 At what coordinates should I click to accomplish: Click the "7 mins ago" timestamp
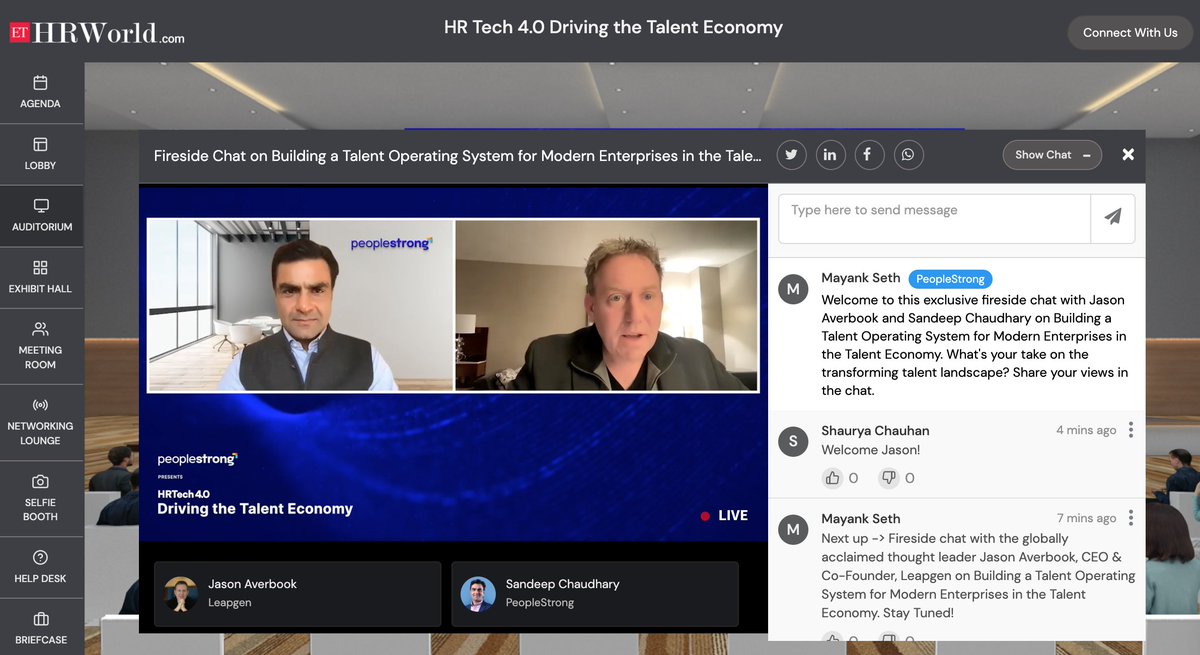1086,518
